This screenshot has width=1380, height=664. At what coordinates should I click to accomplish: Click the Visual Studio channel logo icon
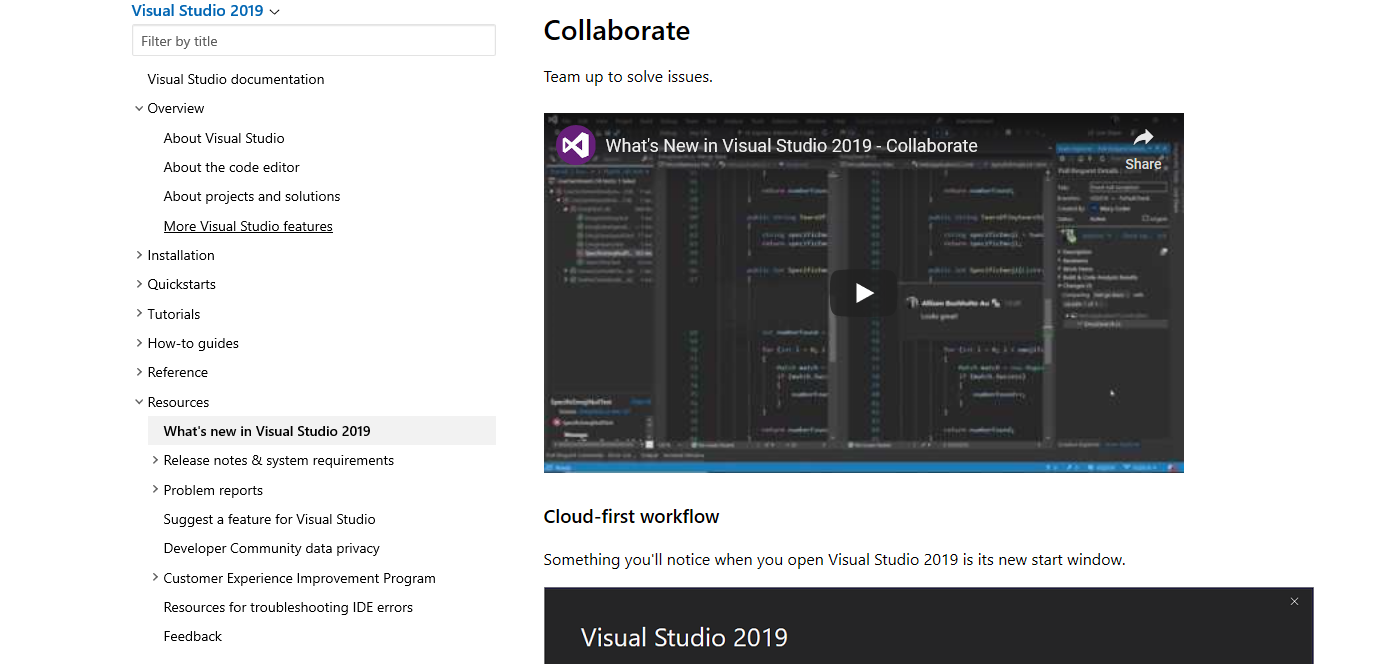(576, 145)
